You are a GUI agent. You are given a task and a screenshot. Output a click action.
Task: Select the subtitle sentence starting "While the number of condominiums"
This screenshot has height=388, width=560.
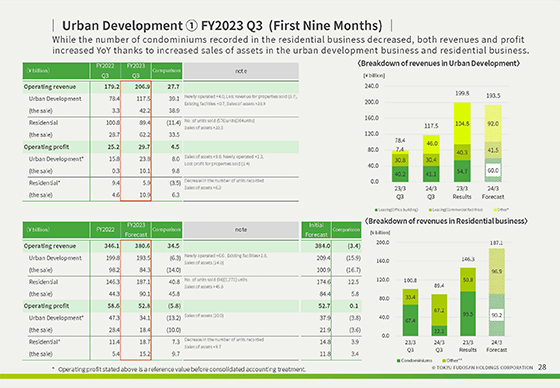click(x=290, y=45)
